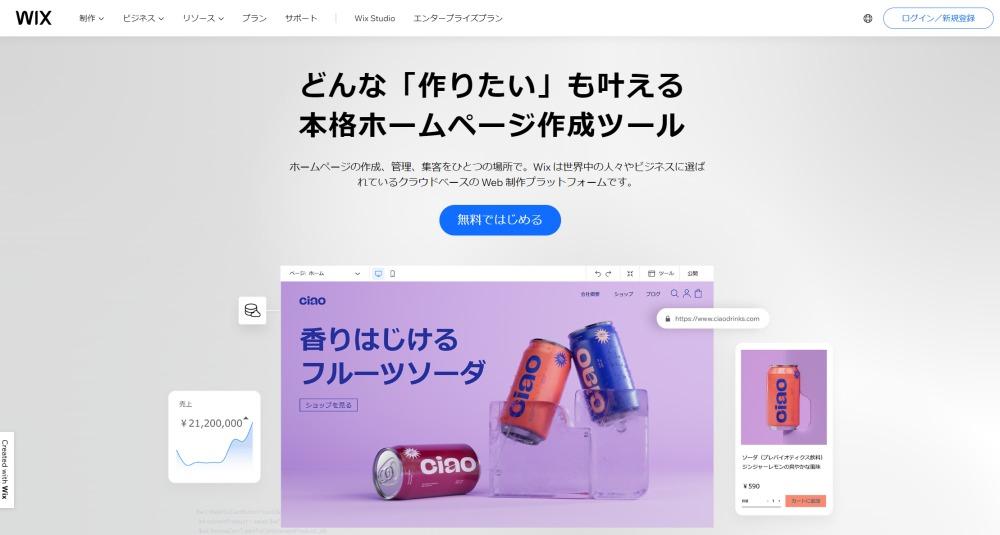1000x535 pixels.
Task: Open the プラン menu item
Action: pyautogui.click(x=254, y=18)
